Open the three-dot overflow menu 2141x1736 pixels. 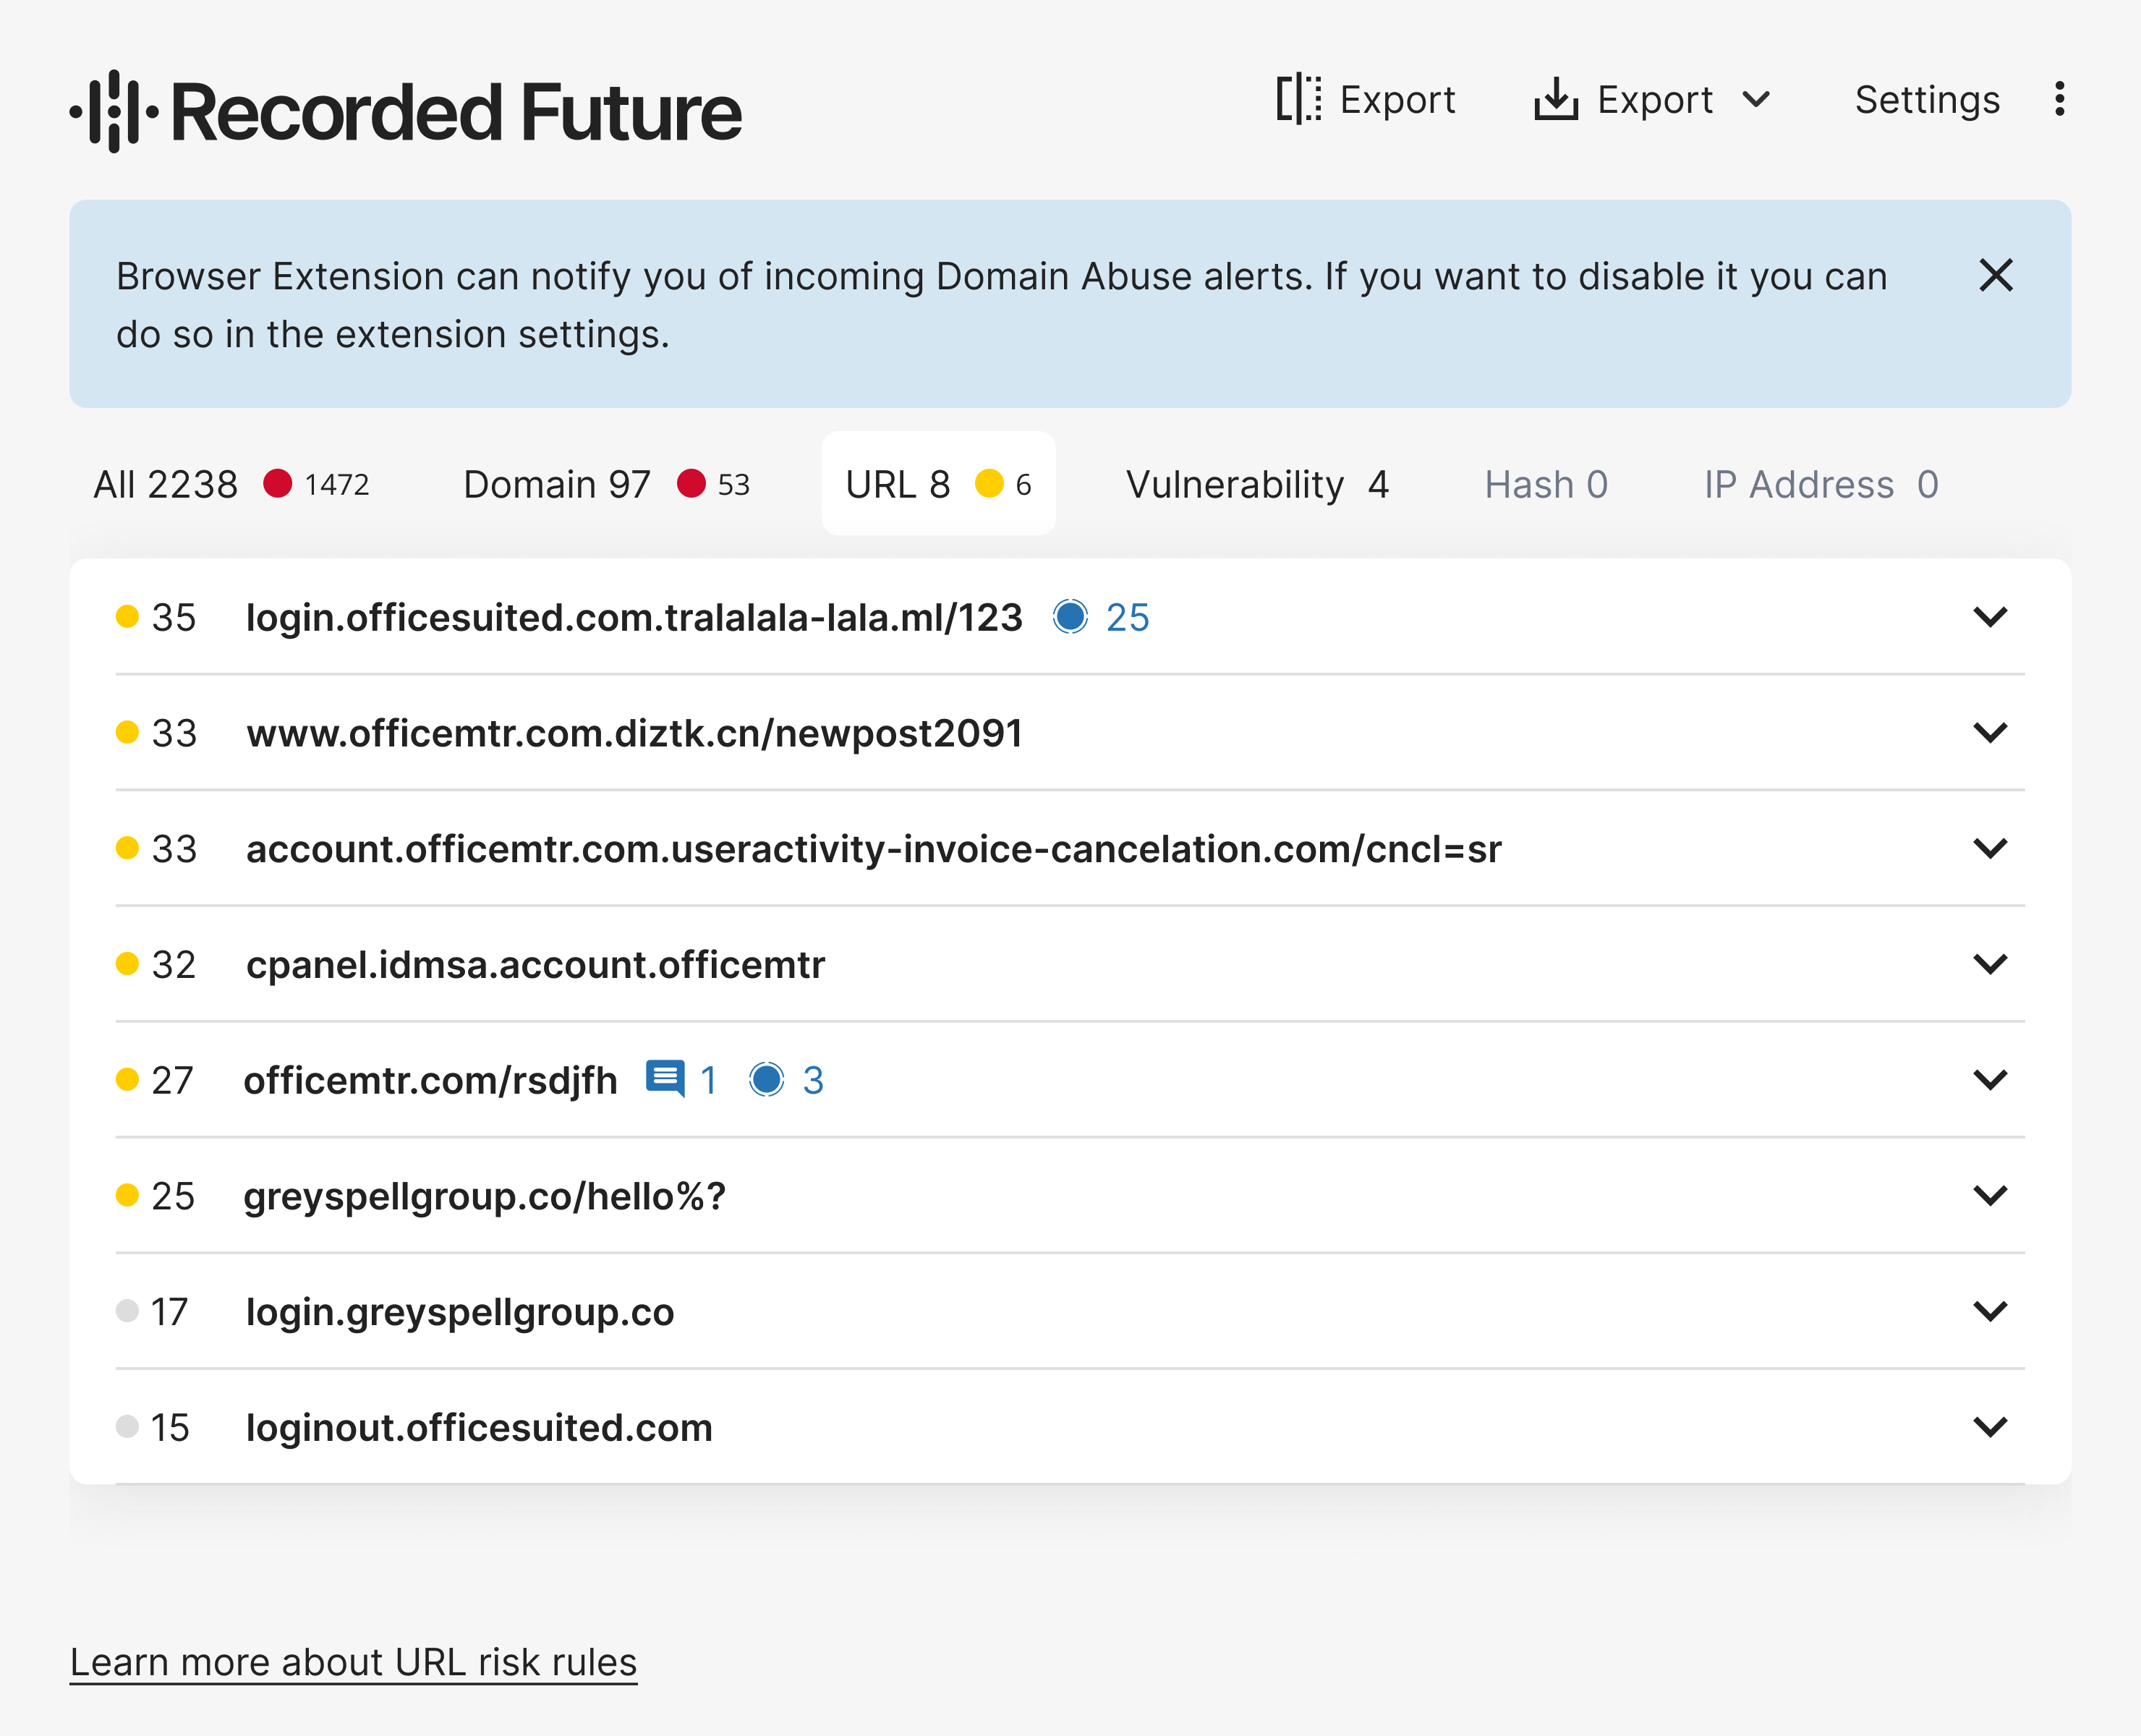coord(2059,99)
